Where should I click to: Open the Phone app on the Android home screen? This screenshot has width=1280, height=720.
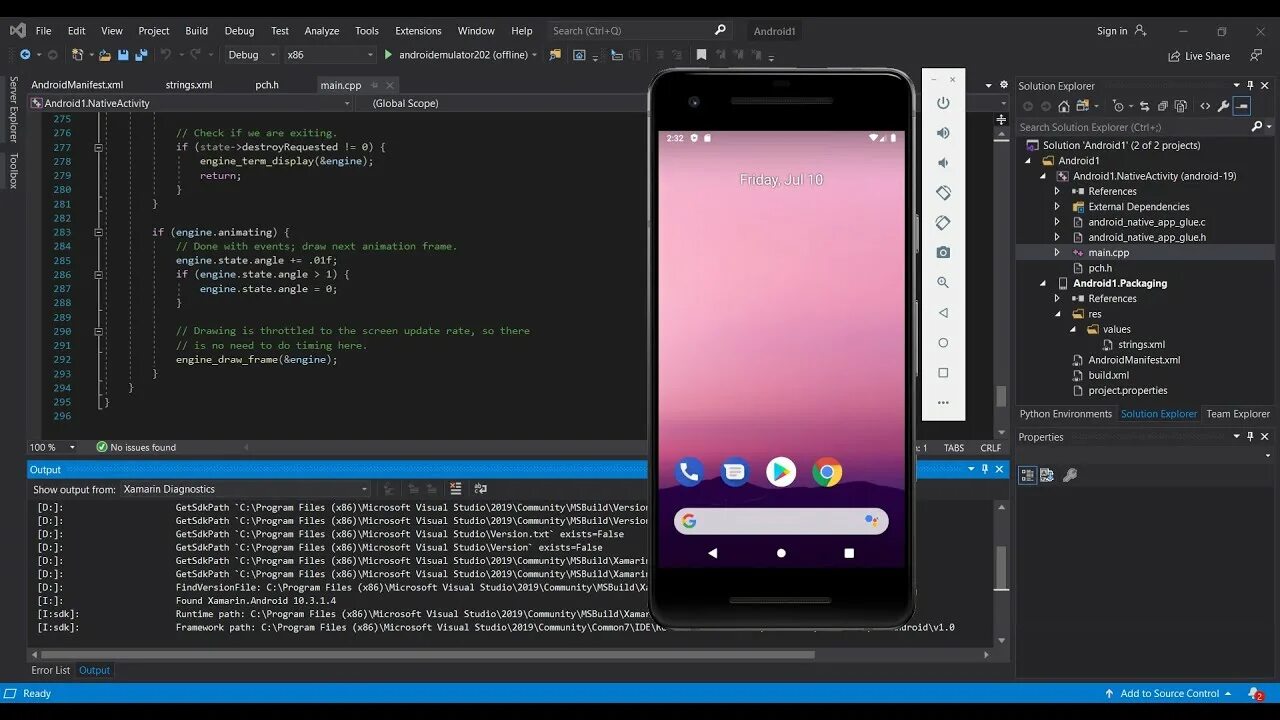(x=689, y=472)
